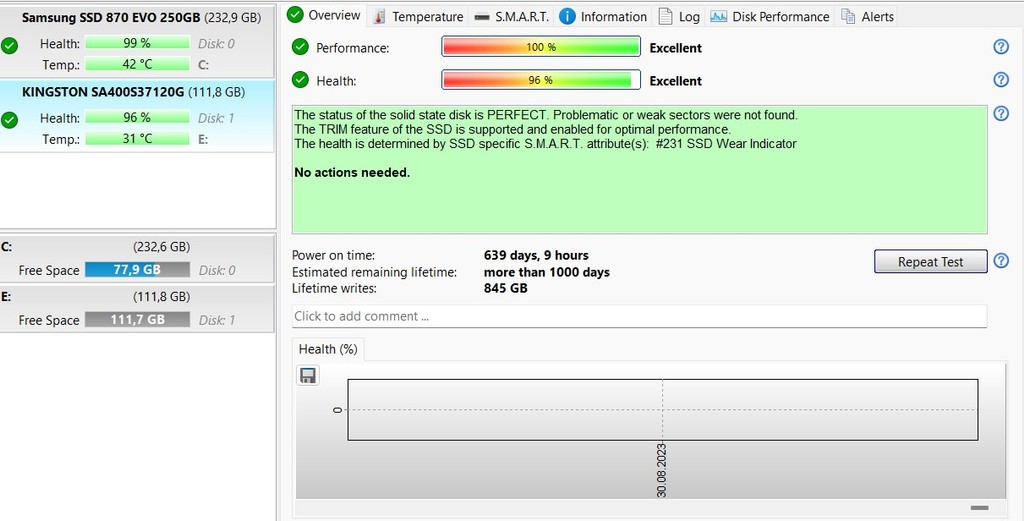Click the C: Free Space 77,9 GB bar
This screenshot has height=521, width=1024.
click(x=137, y=270)
